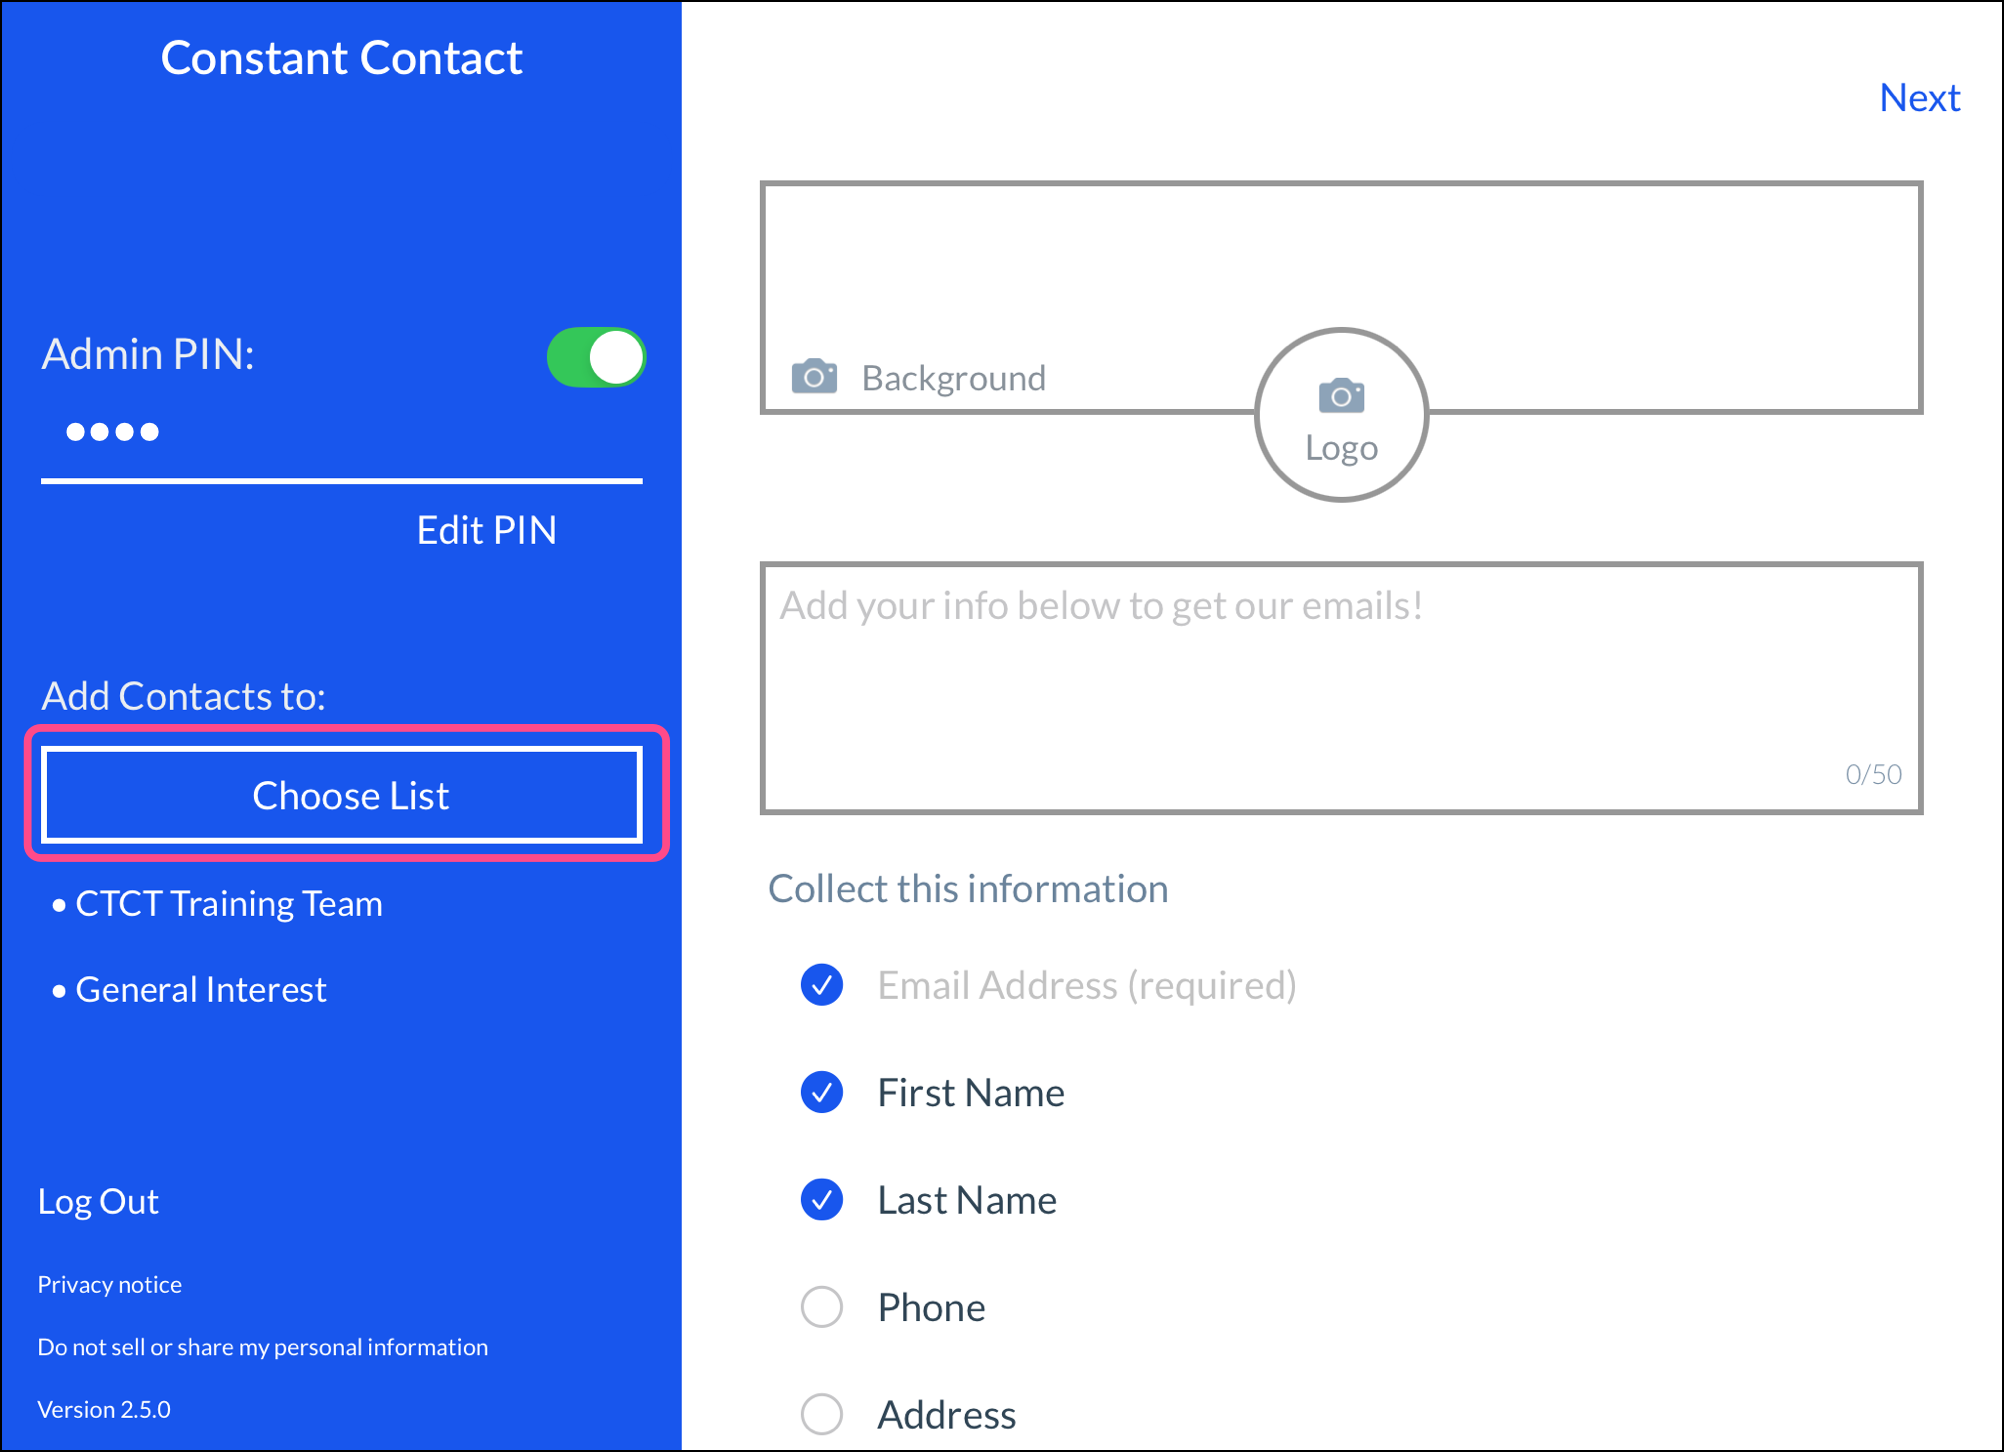Uncheck the First Name checkbox
Viewport: 2004px width, 1452px height.
822,1092
